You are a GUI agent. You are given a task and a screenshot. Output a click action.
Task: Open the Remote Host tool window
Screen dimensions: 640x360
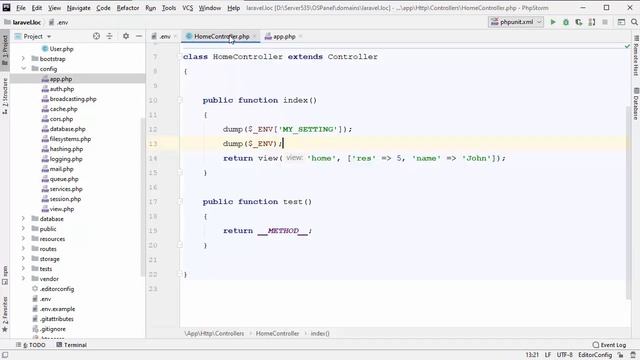click(636, 56)
